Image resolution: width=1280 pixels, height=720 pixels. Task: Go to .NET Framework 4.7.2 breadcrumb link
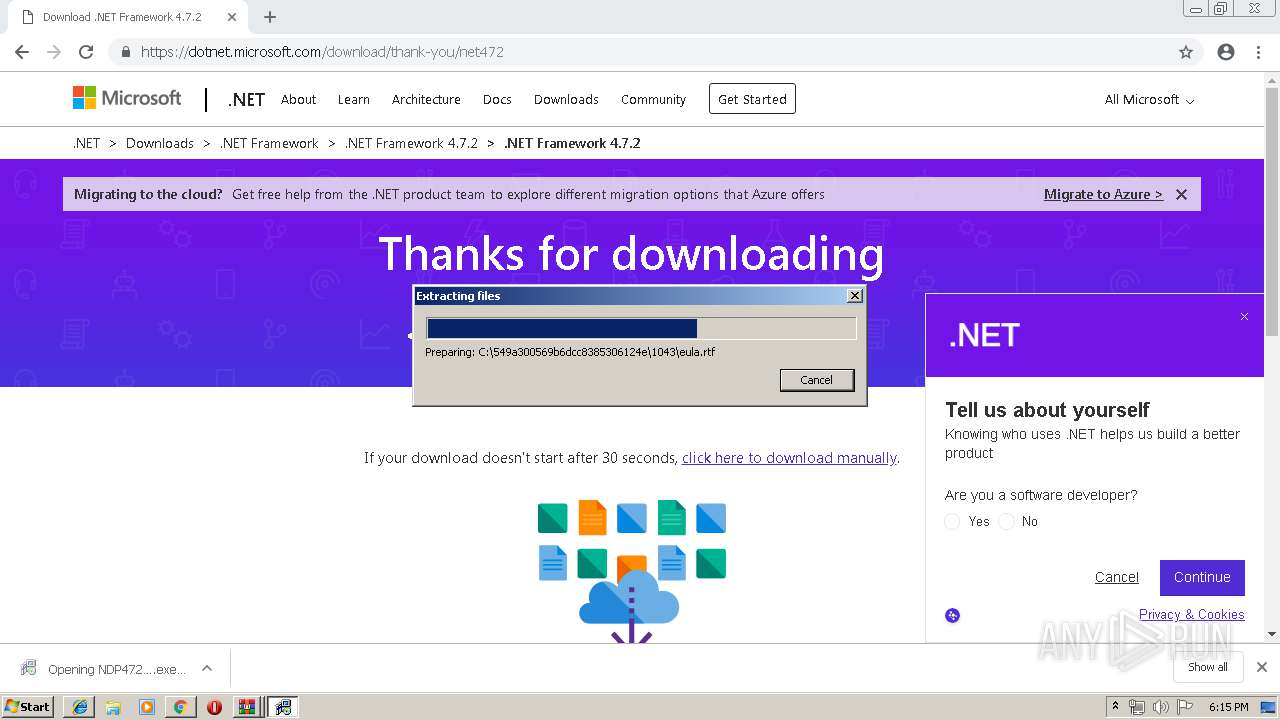[x=411, y=143]
